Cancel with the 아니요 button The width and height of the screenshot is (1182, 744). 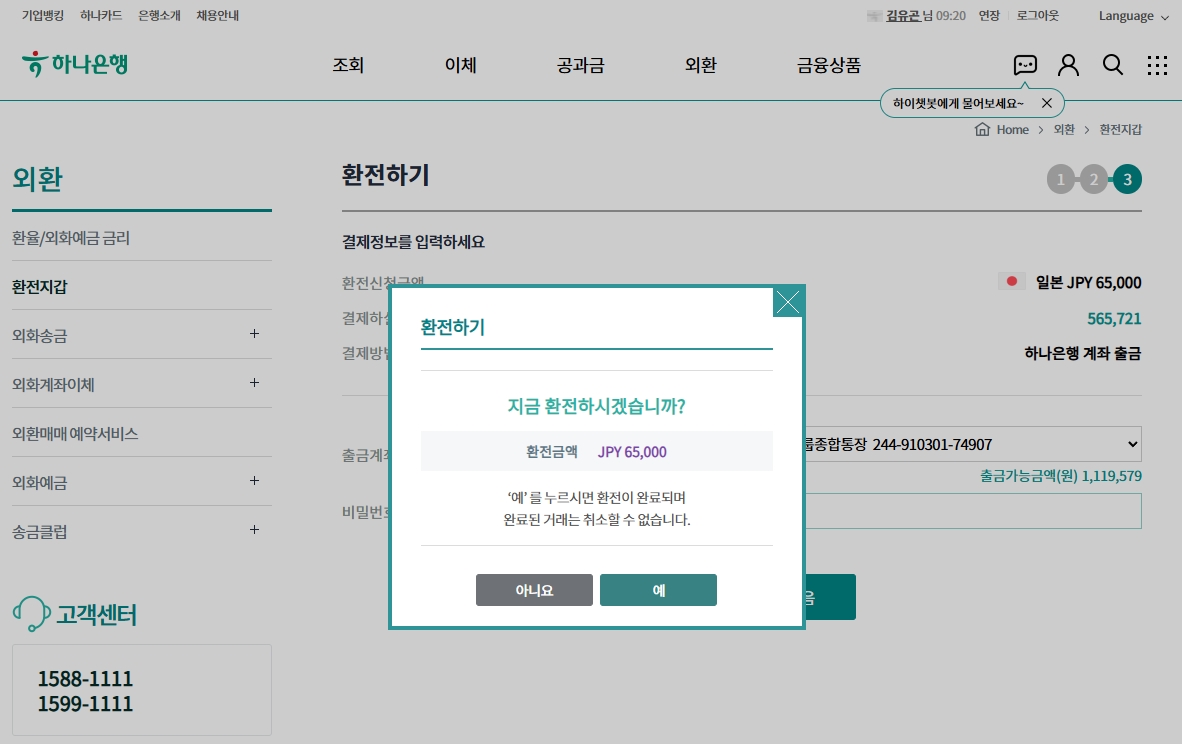tap(534, 590)
